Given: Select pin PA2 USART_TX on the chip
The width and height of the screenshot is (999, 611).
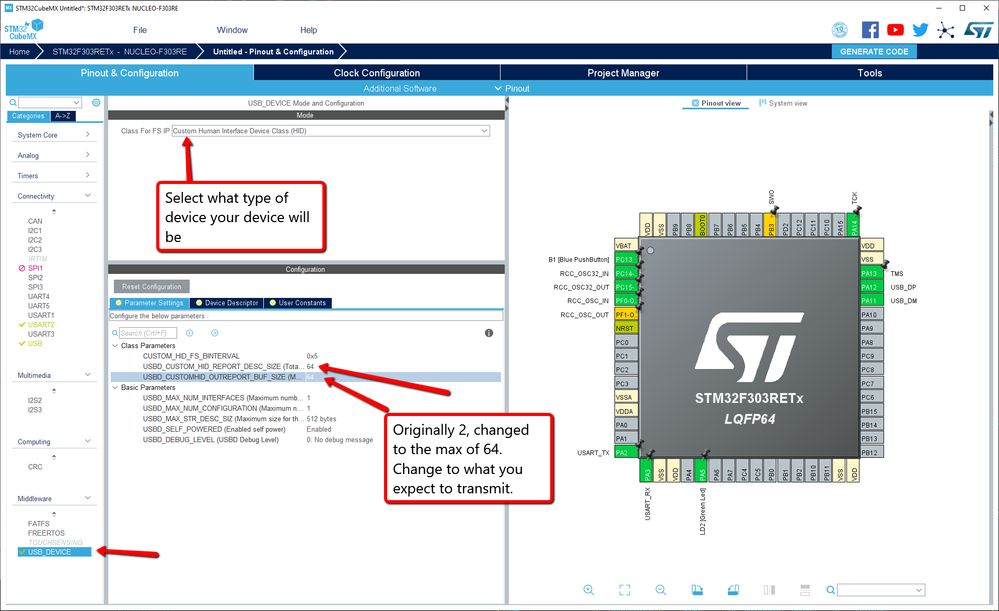Looking at the screenshot, I should [626, 452].
